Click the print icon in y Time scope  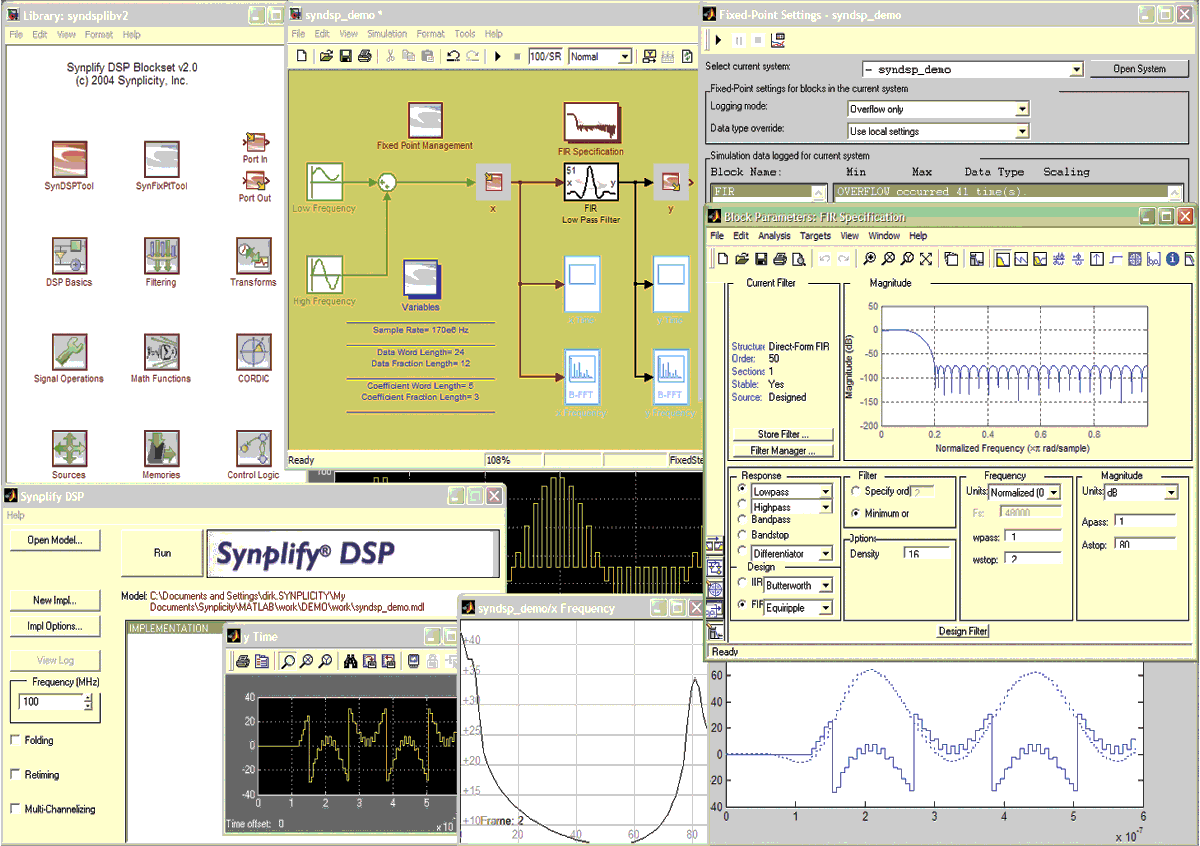[x=242, y=661]
